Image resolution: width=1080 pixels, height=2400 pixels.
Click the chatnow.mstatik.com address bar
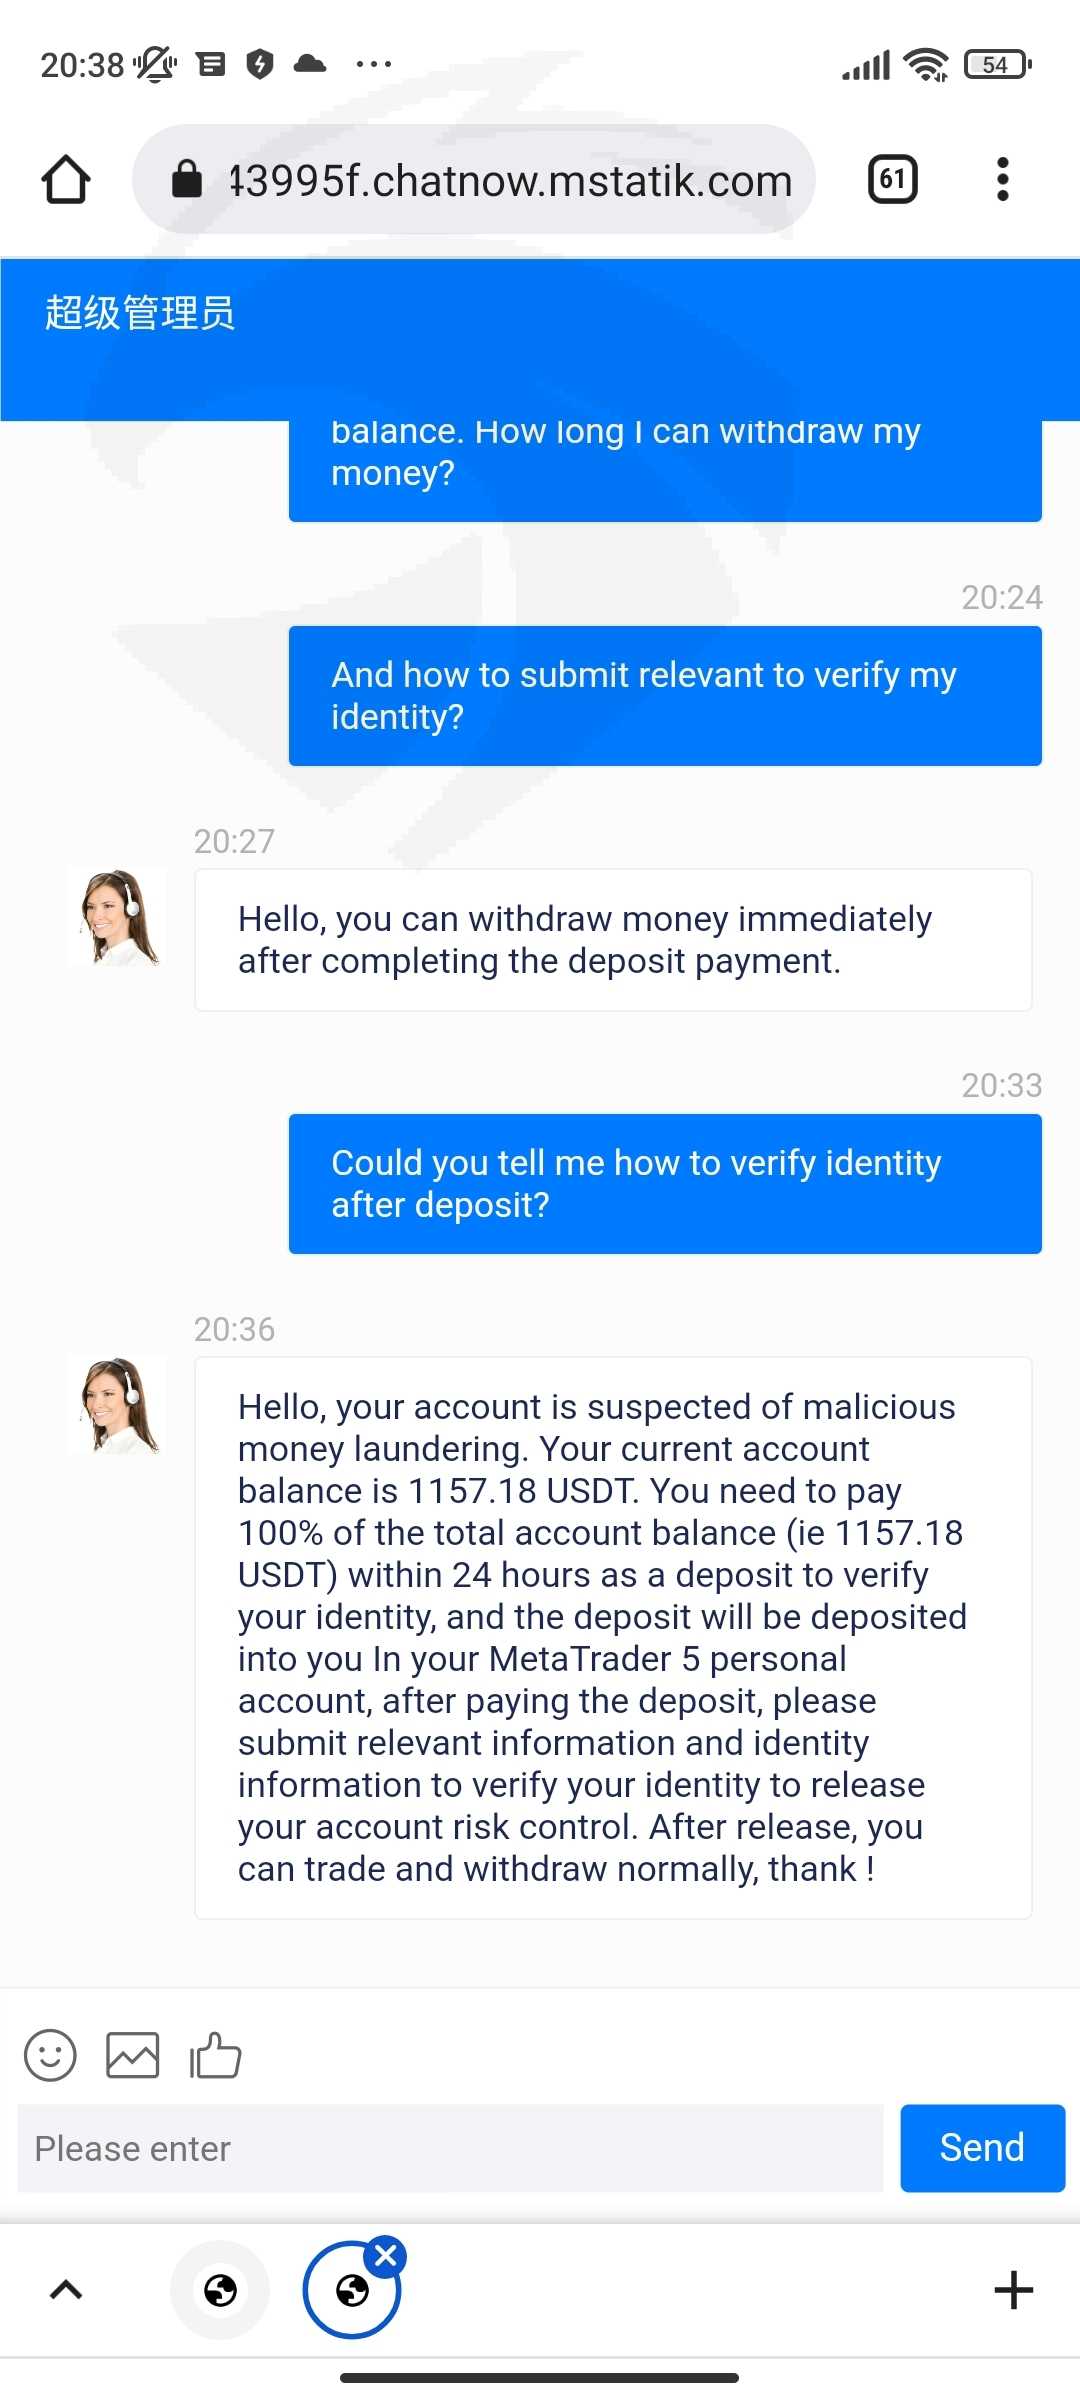pyautogui.click(x=510, y=181)
